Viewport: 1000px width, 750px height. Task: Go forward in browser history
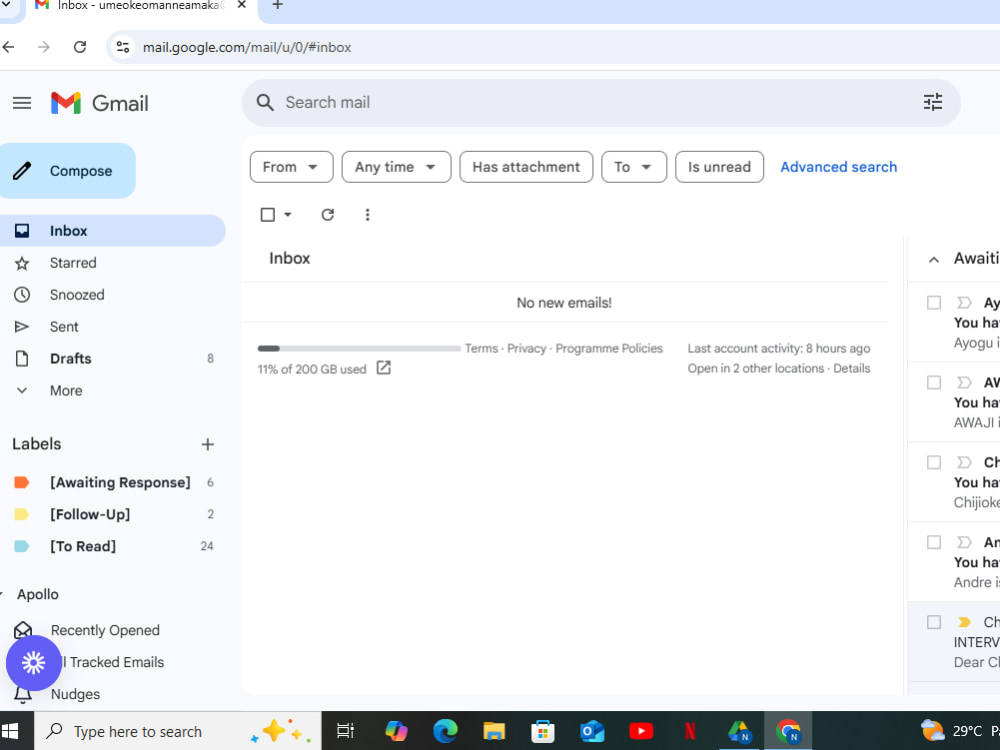tap(43, 47)
